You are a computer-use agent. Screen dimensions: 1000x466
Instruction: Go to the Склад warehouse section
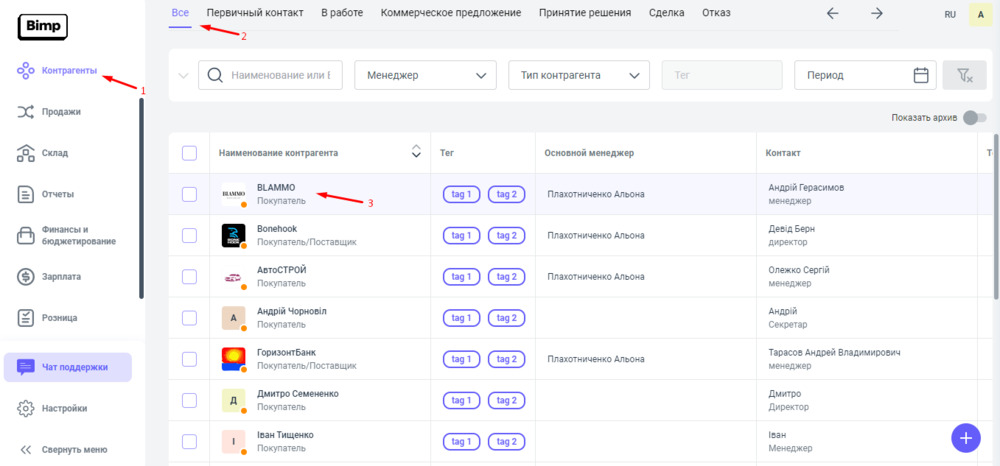click(54, 153)
